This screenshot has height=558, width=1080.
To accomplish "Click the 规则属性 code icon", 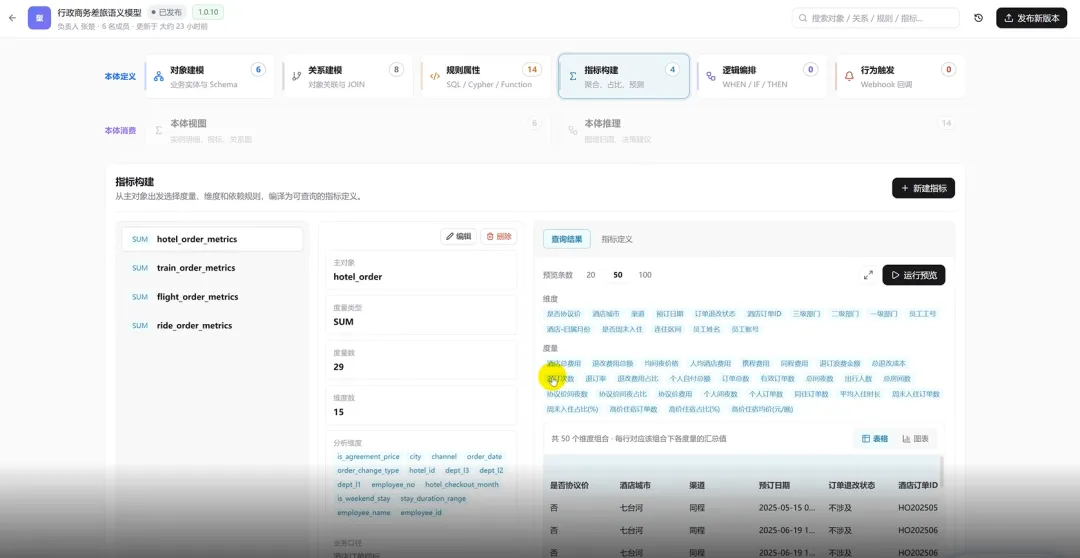I will (x=435, y=76).
